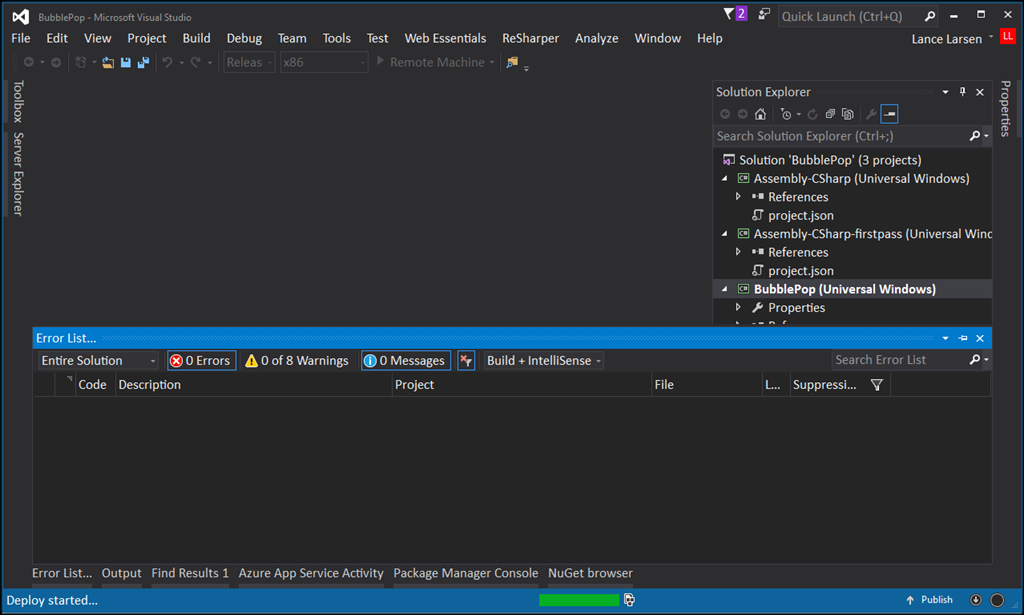The image size is (1024, 615).
Task: Start debugging with Remote Machine play button
Action: coord(381,61)
